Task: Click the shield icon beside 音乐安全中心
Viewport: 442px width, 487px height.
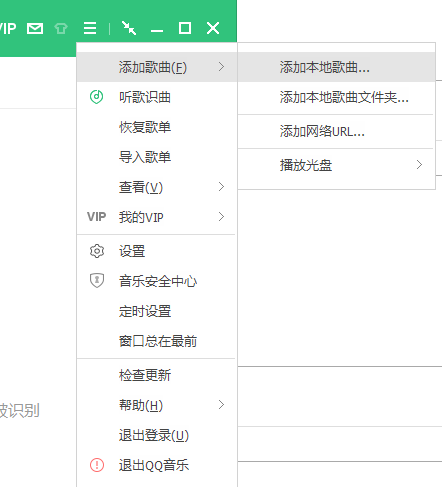Action: coord(97,281)
